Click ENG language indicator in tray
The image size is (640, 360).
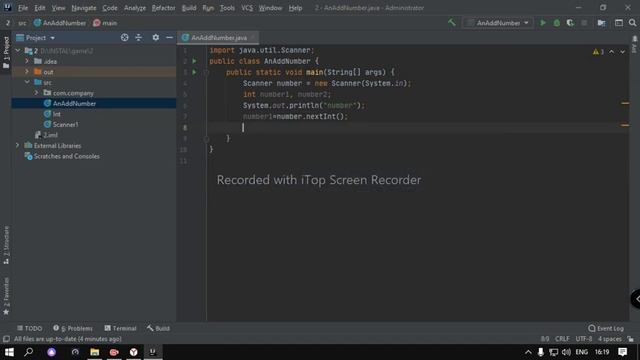(582, 352)
